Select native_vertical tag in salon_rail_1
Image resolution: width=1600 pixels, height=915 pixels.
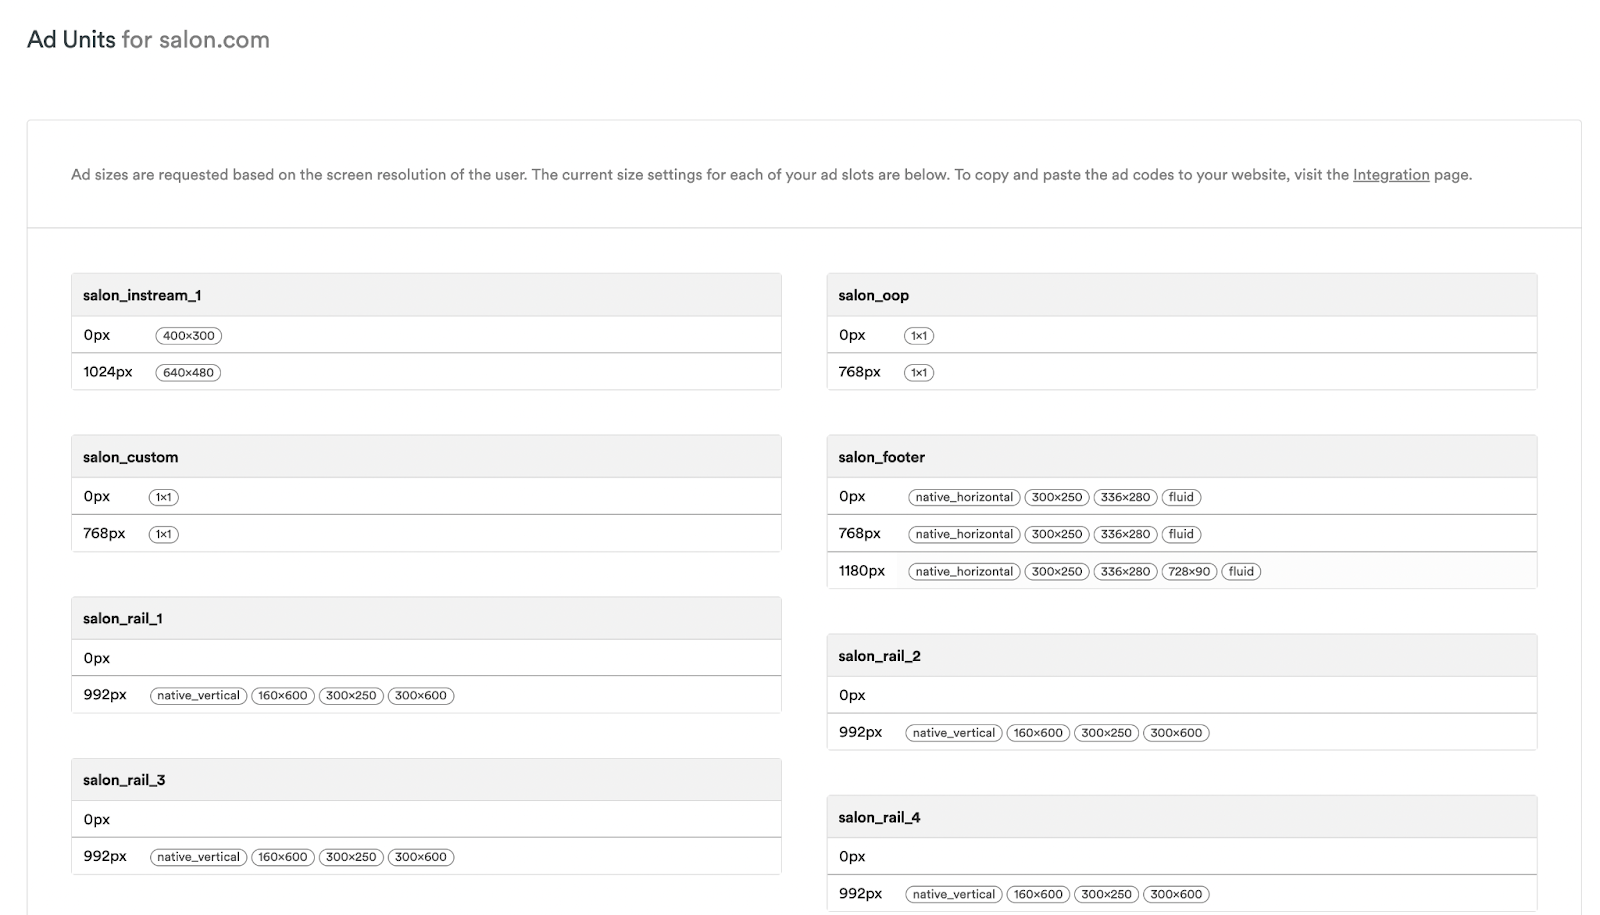click(198, 696)
